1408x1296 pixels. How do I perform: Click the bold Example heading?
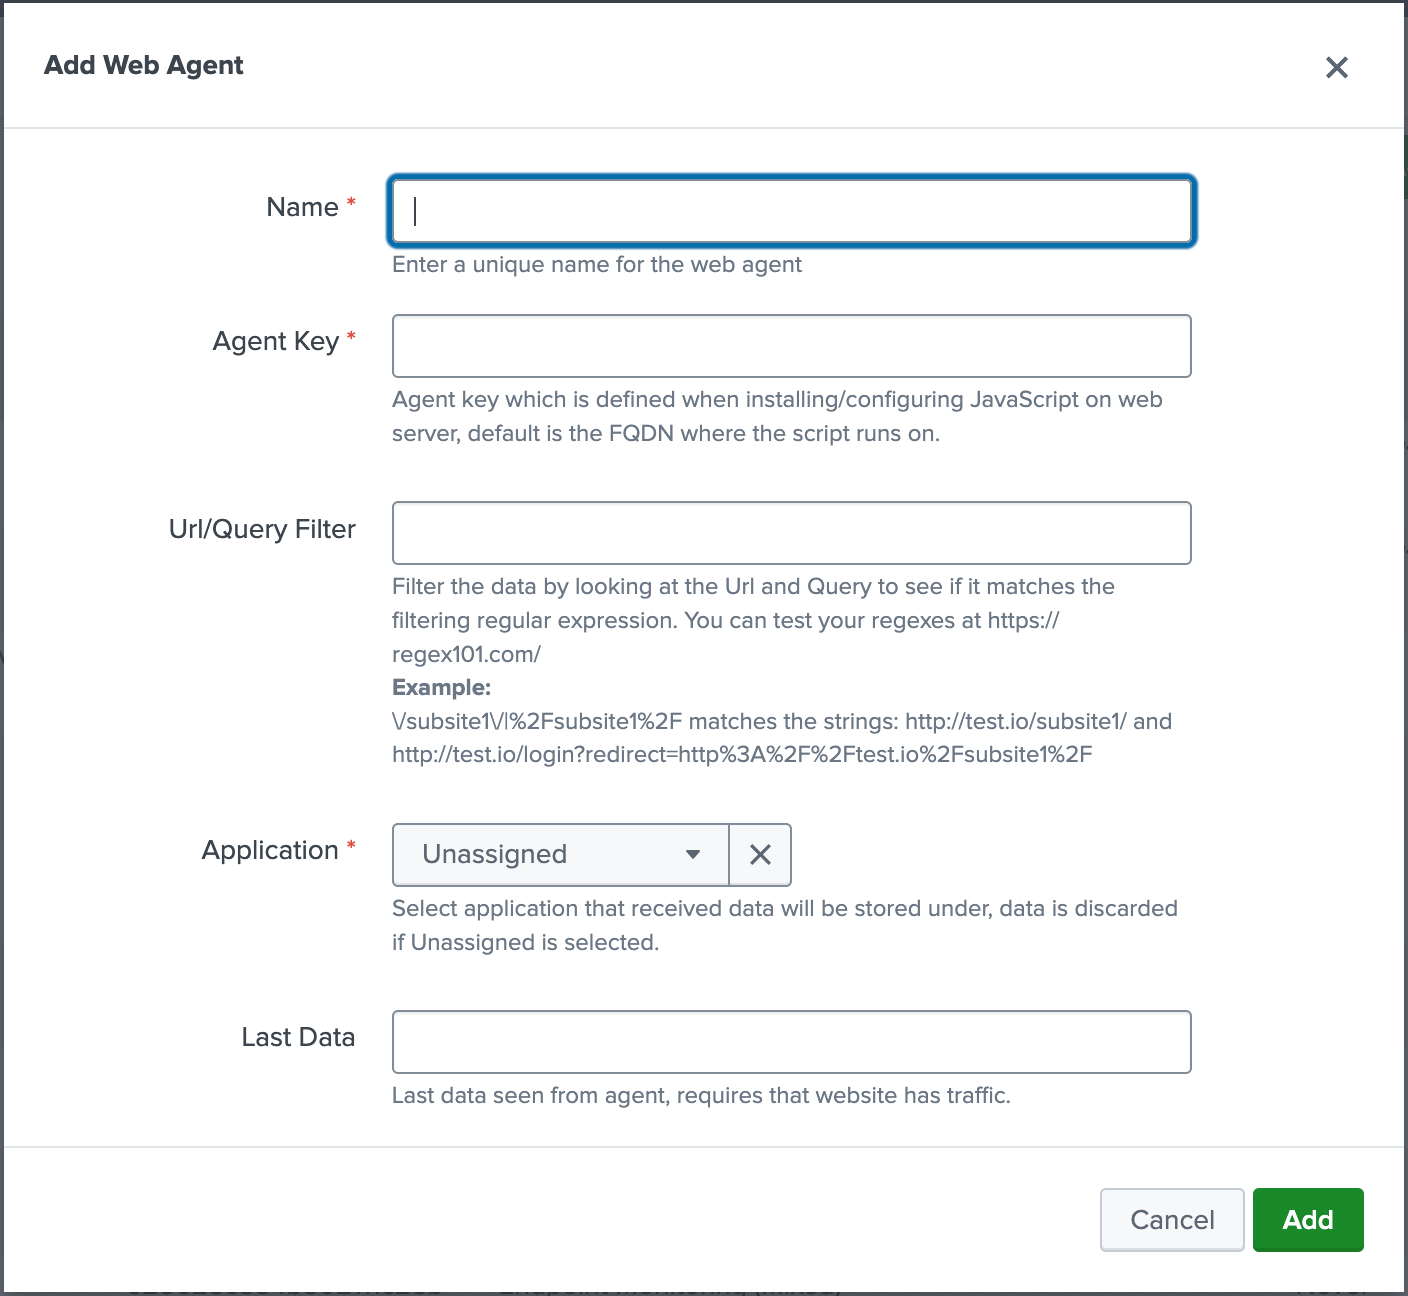441,688
